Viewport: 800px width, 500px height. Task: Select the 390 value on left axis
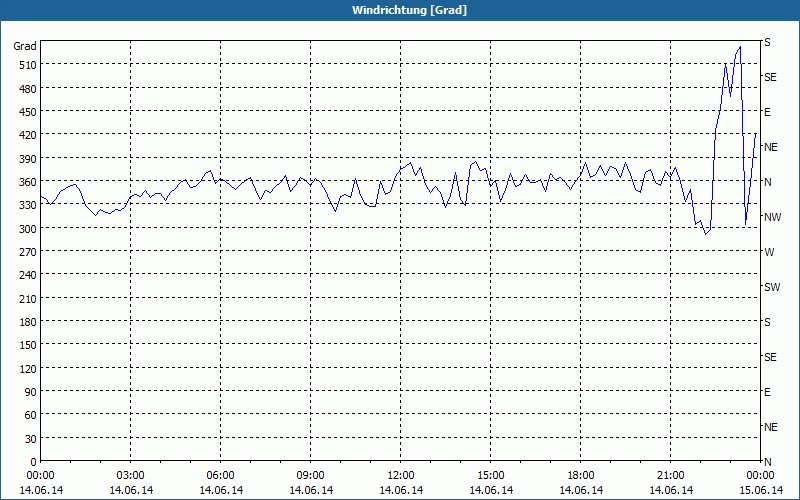(28, 159)
